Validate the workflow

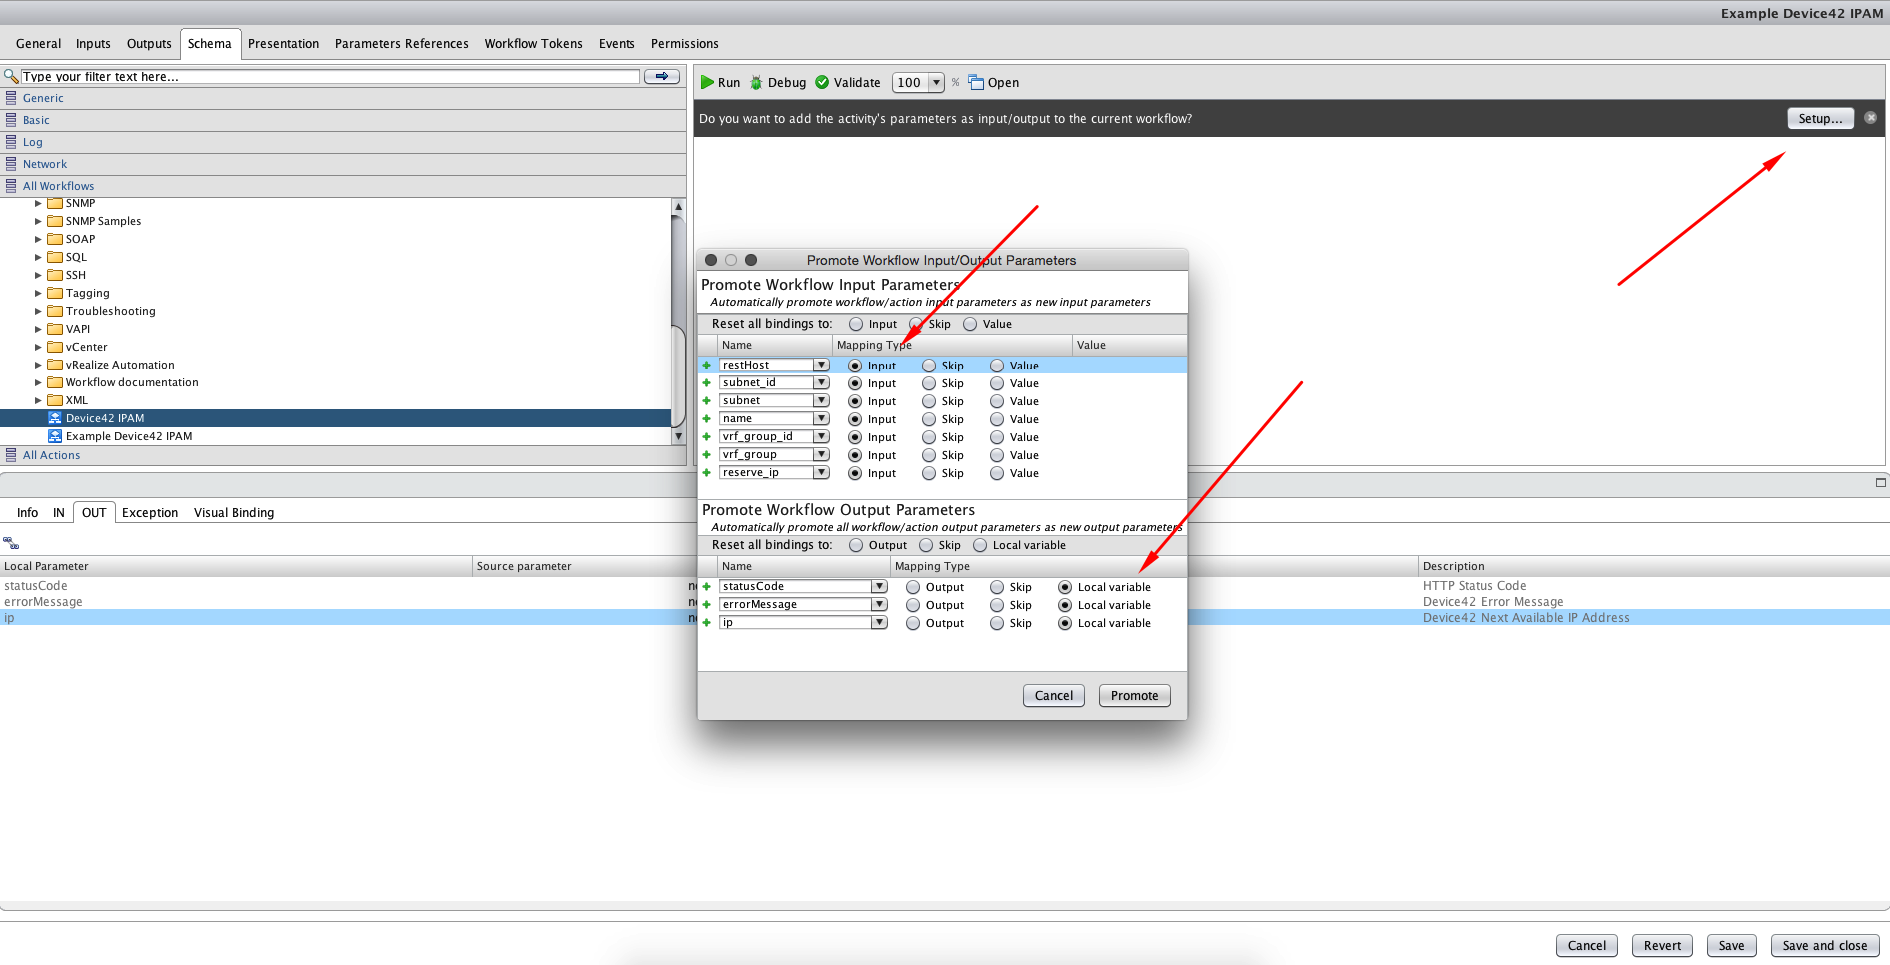[x=847, y=82]
